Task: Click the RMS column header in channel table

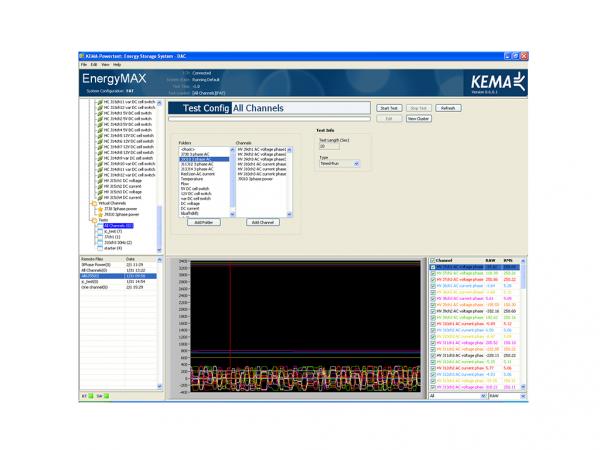Action: [x=508, y=261]
